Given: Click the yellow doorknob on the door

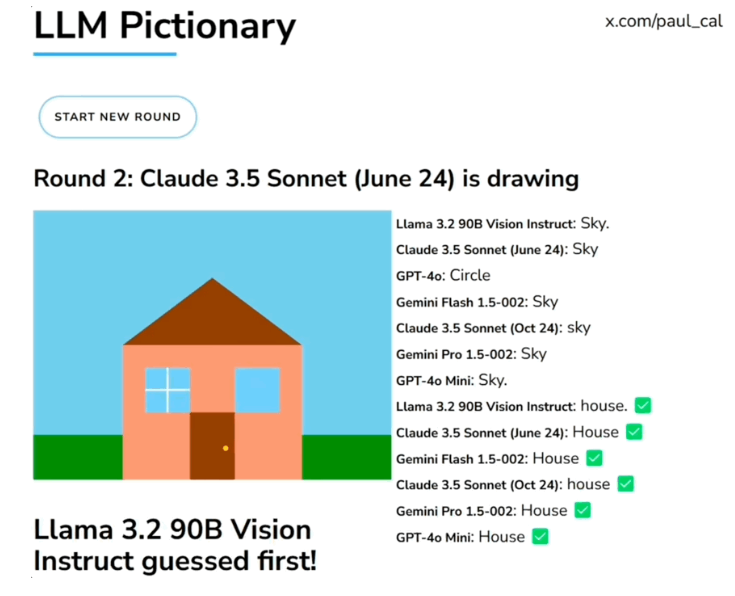Looking at the screenshot, I should click(x=226, y=448).
